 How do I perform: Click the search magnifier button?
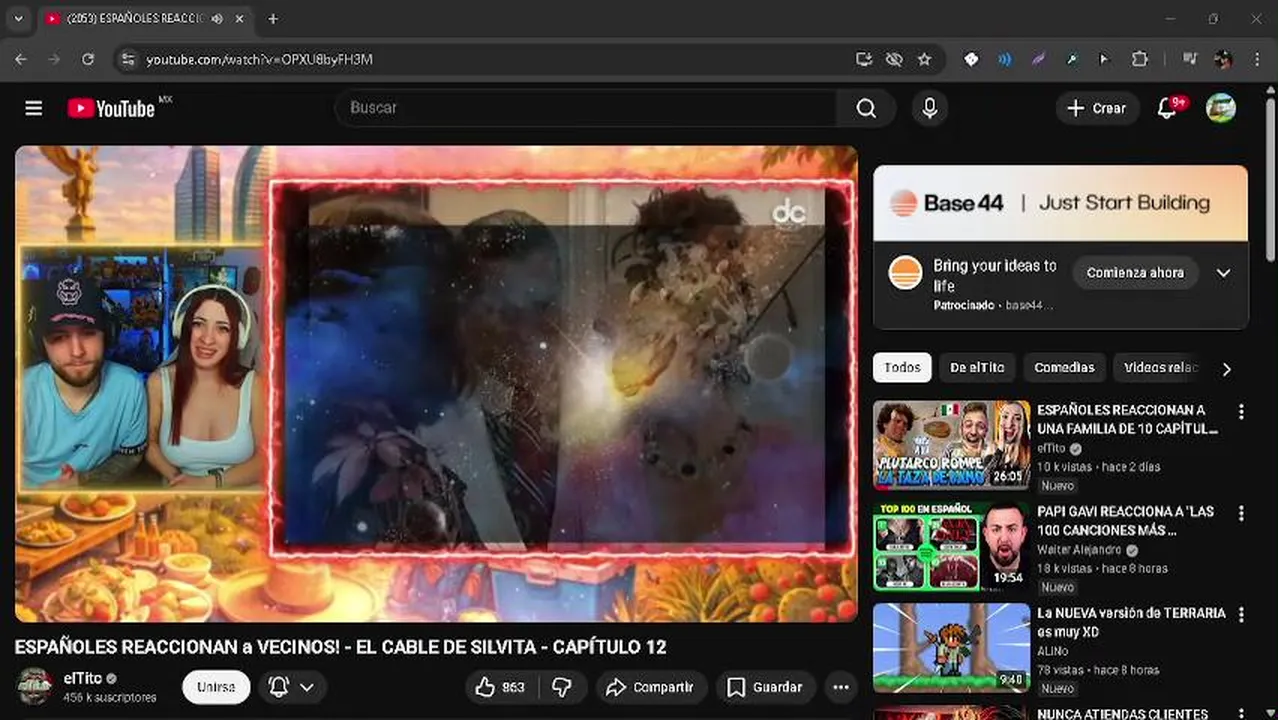866,108
